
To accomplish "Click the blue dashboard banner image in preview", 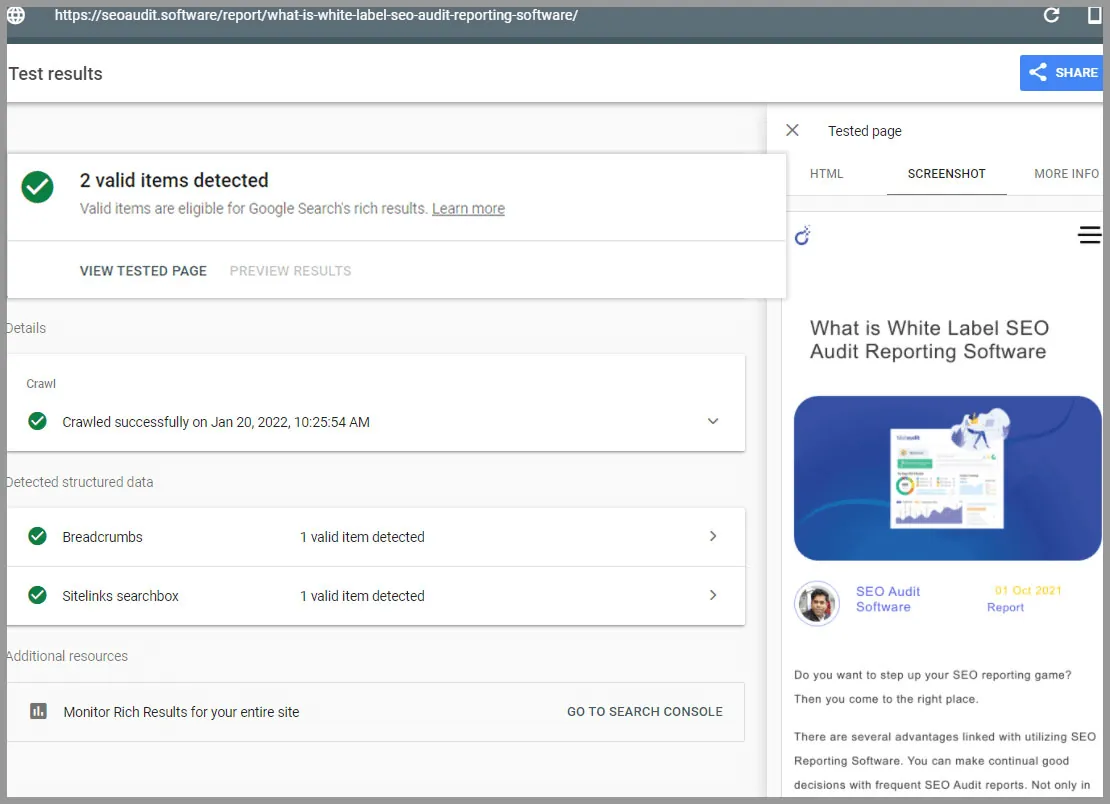I will click(x=947, y=478).
